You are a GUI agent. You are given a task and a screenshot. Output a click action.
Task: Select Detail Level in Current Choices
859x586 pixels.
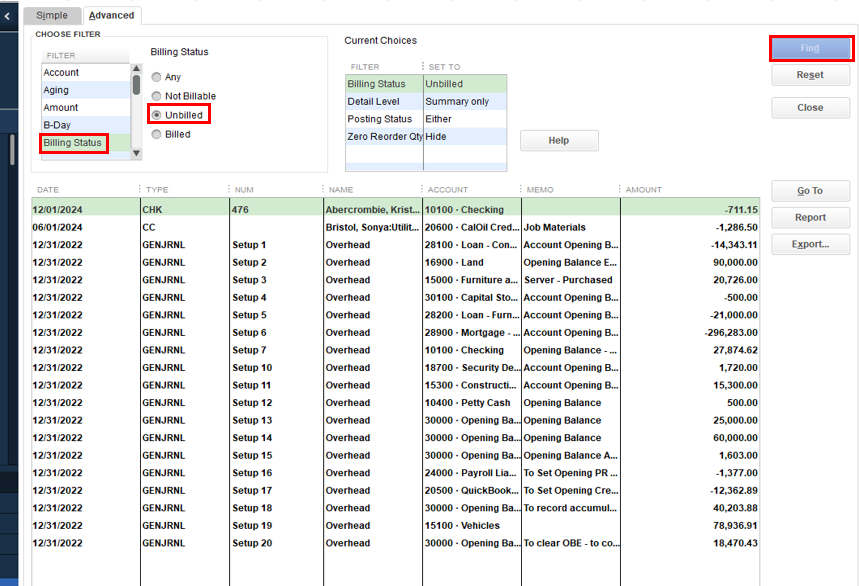374,102
